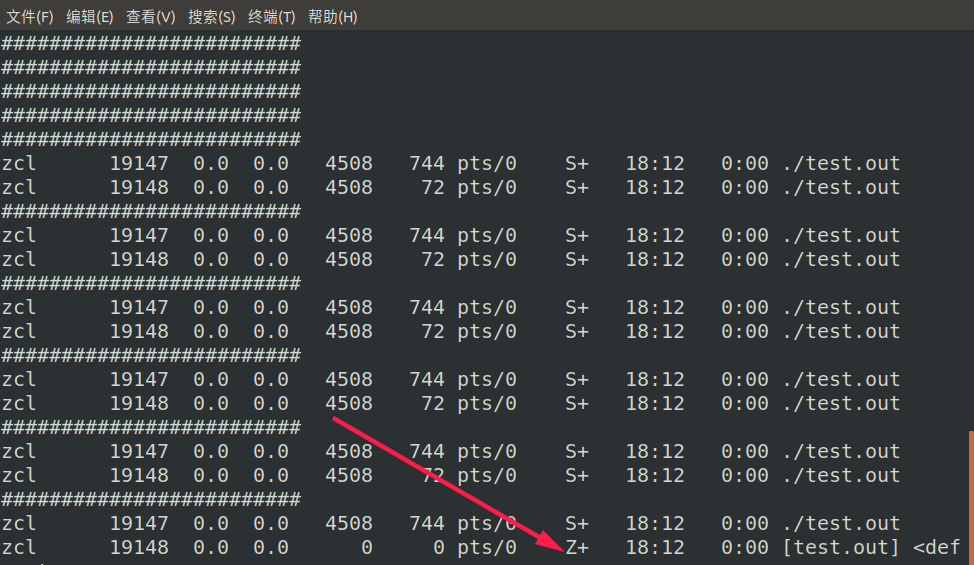Click the Z+ zombie status text
974x565 pixels.
coord(577,547)
